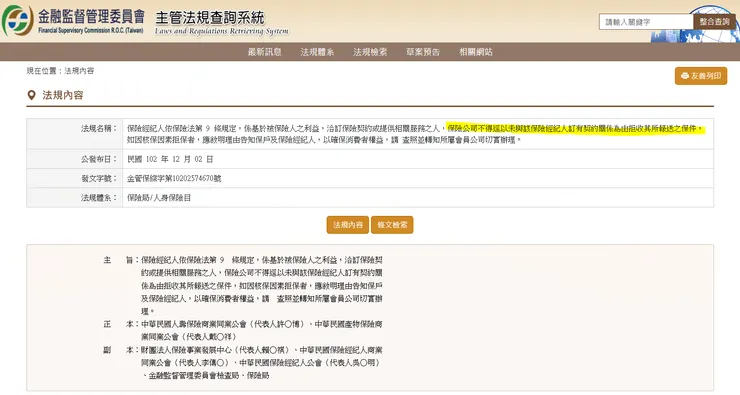Click the 整合查詢 search button

click(715, 22)
